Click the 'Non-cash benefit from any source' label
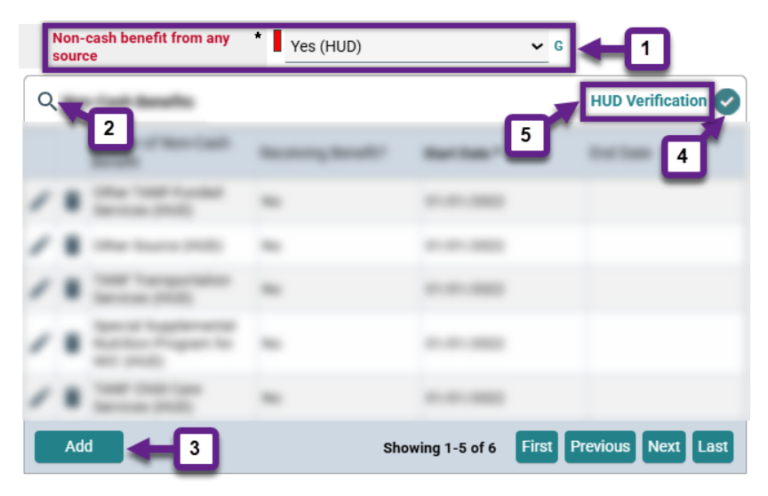Screen dimensions: 768x496 141,47
